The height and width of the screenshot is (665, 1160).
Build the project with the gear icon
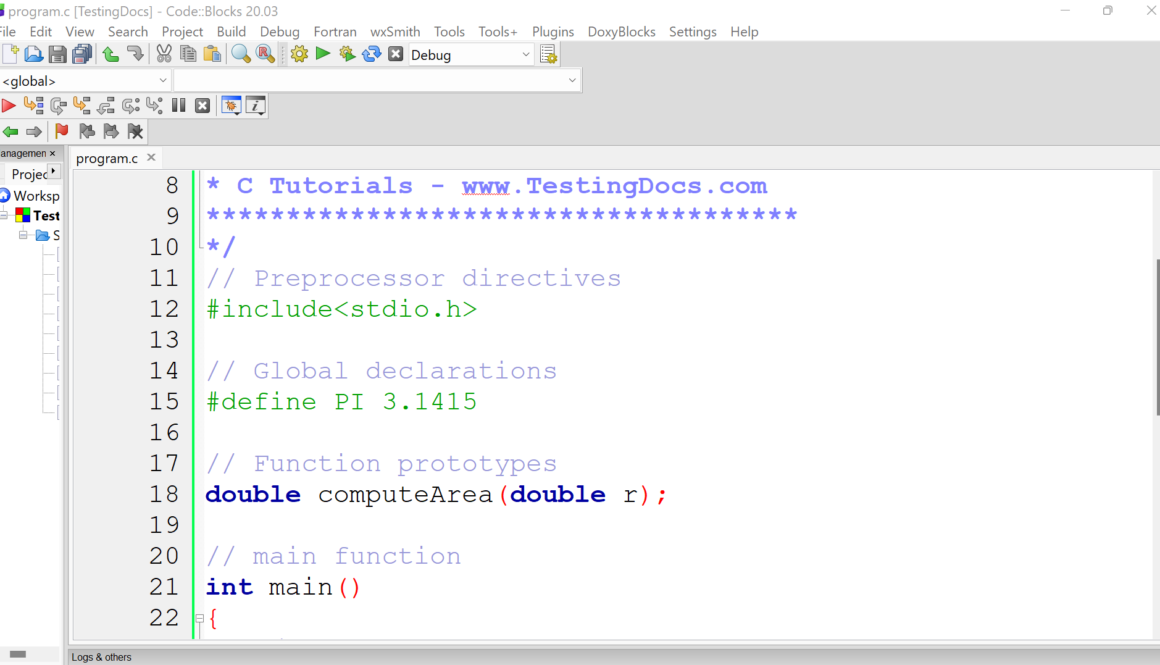(299, 53)
